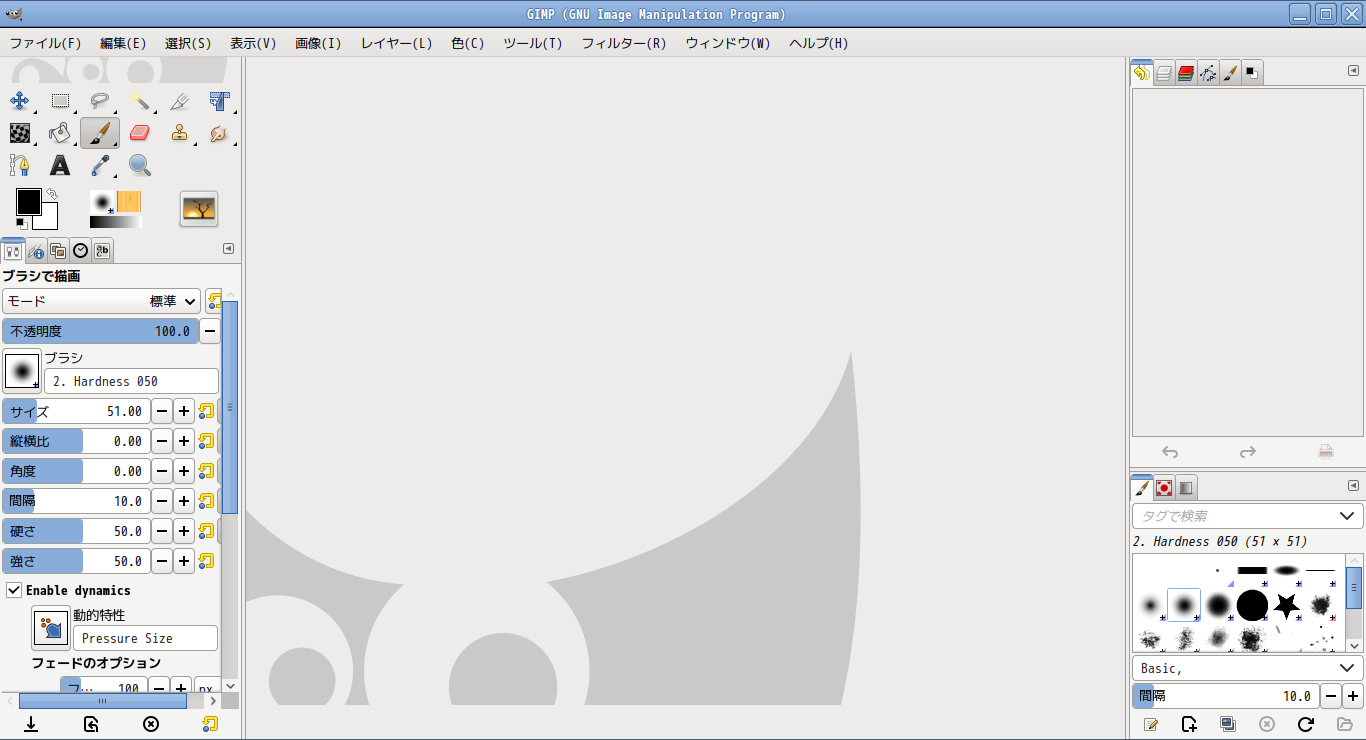Reset the サイズ value to brush default
1366x740 pixels.
click(x=207, y=411)
